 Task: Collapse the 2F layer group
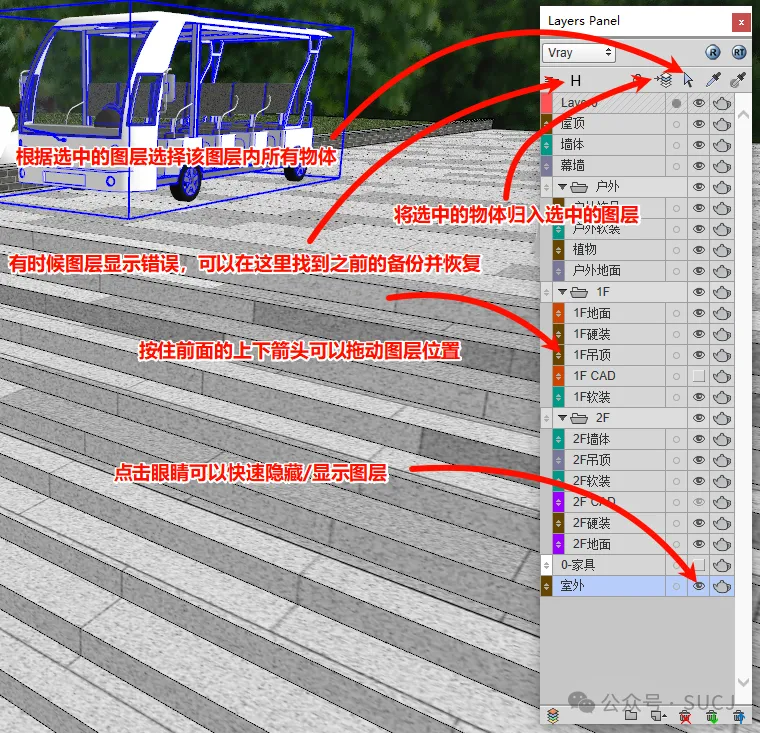(x=562, y=418)
